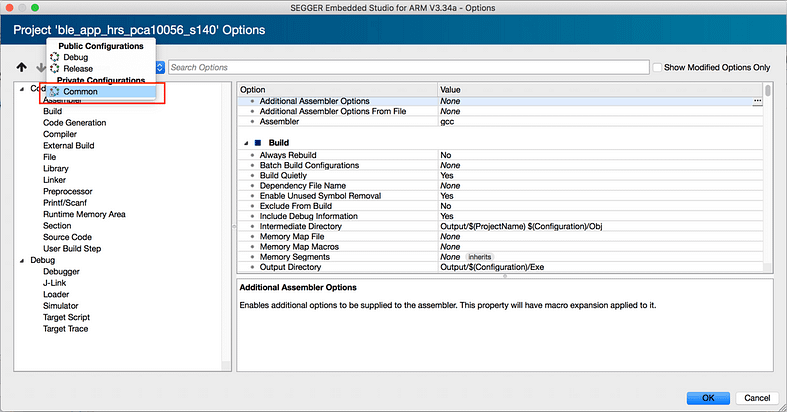Click the up arrow navigation icon
This screenshot has height=412, width=787.
click(x=22, y=68)
